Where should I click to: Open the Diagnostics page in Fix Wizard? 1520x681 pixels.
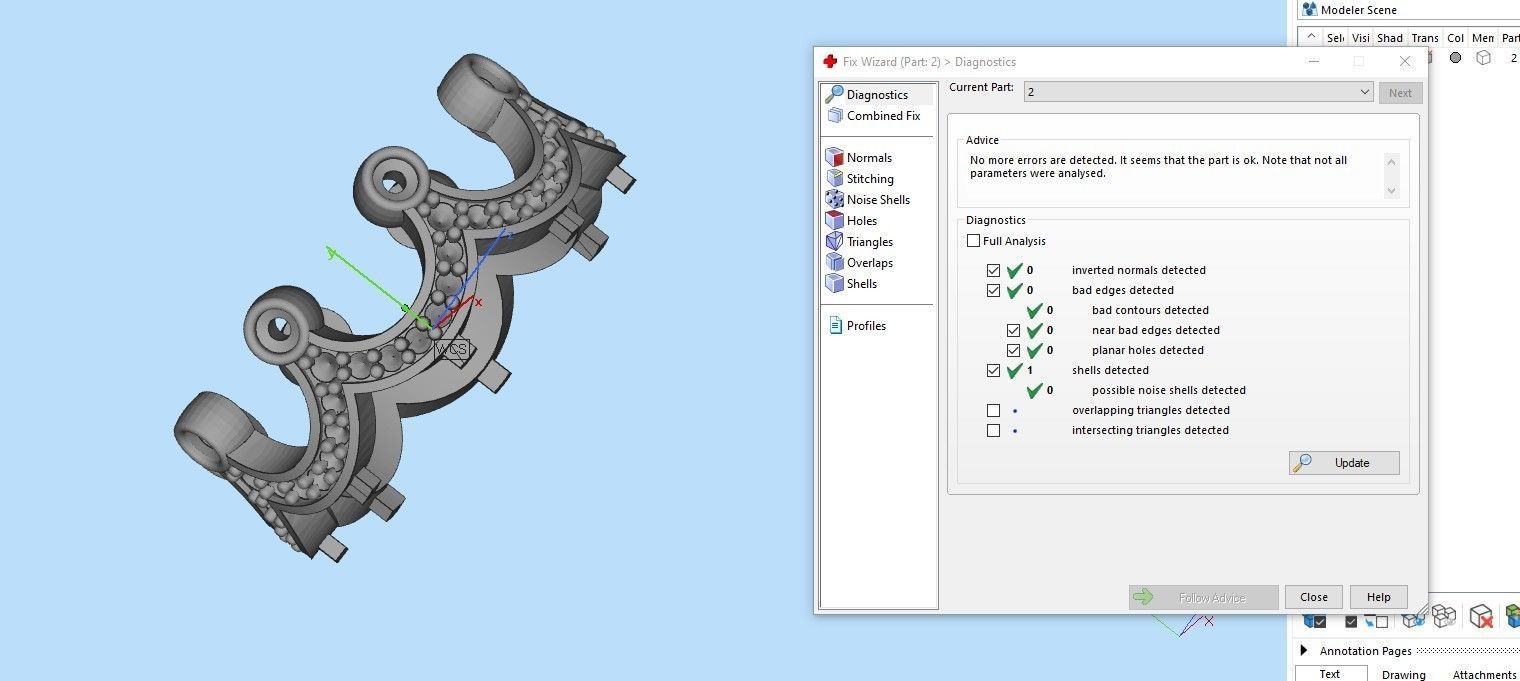pos(877,95)
